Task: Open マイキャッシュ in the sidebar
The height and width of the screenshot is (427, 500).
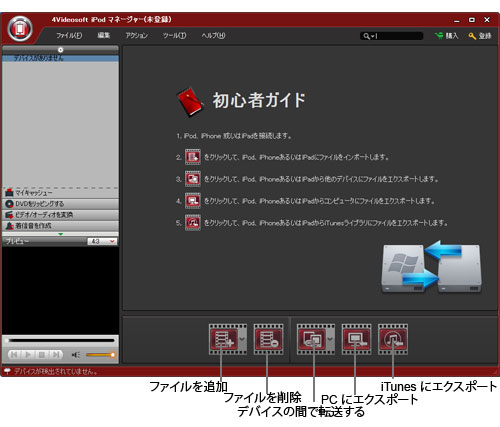Action: 60,193
